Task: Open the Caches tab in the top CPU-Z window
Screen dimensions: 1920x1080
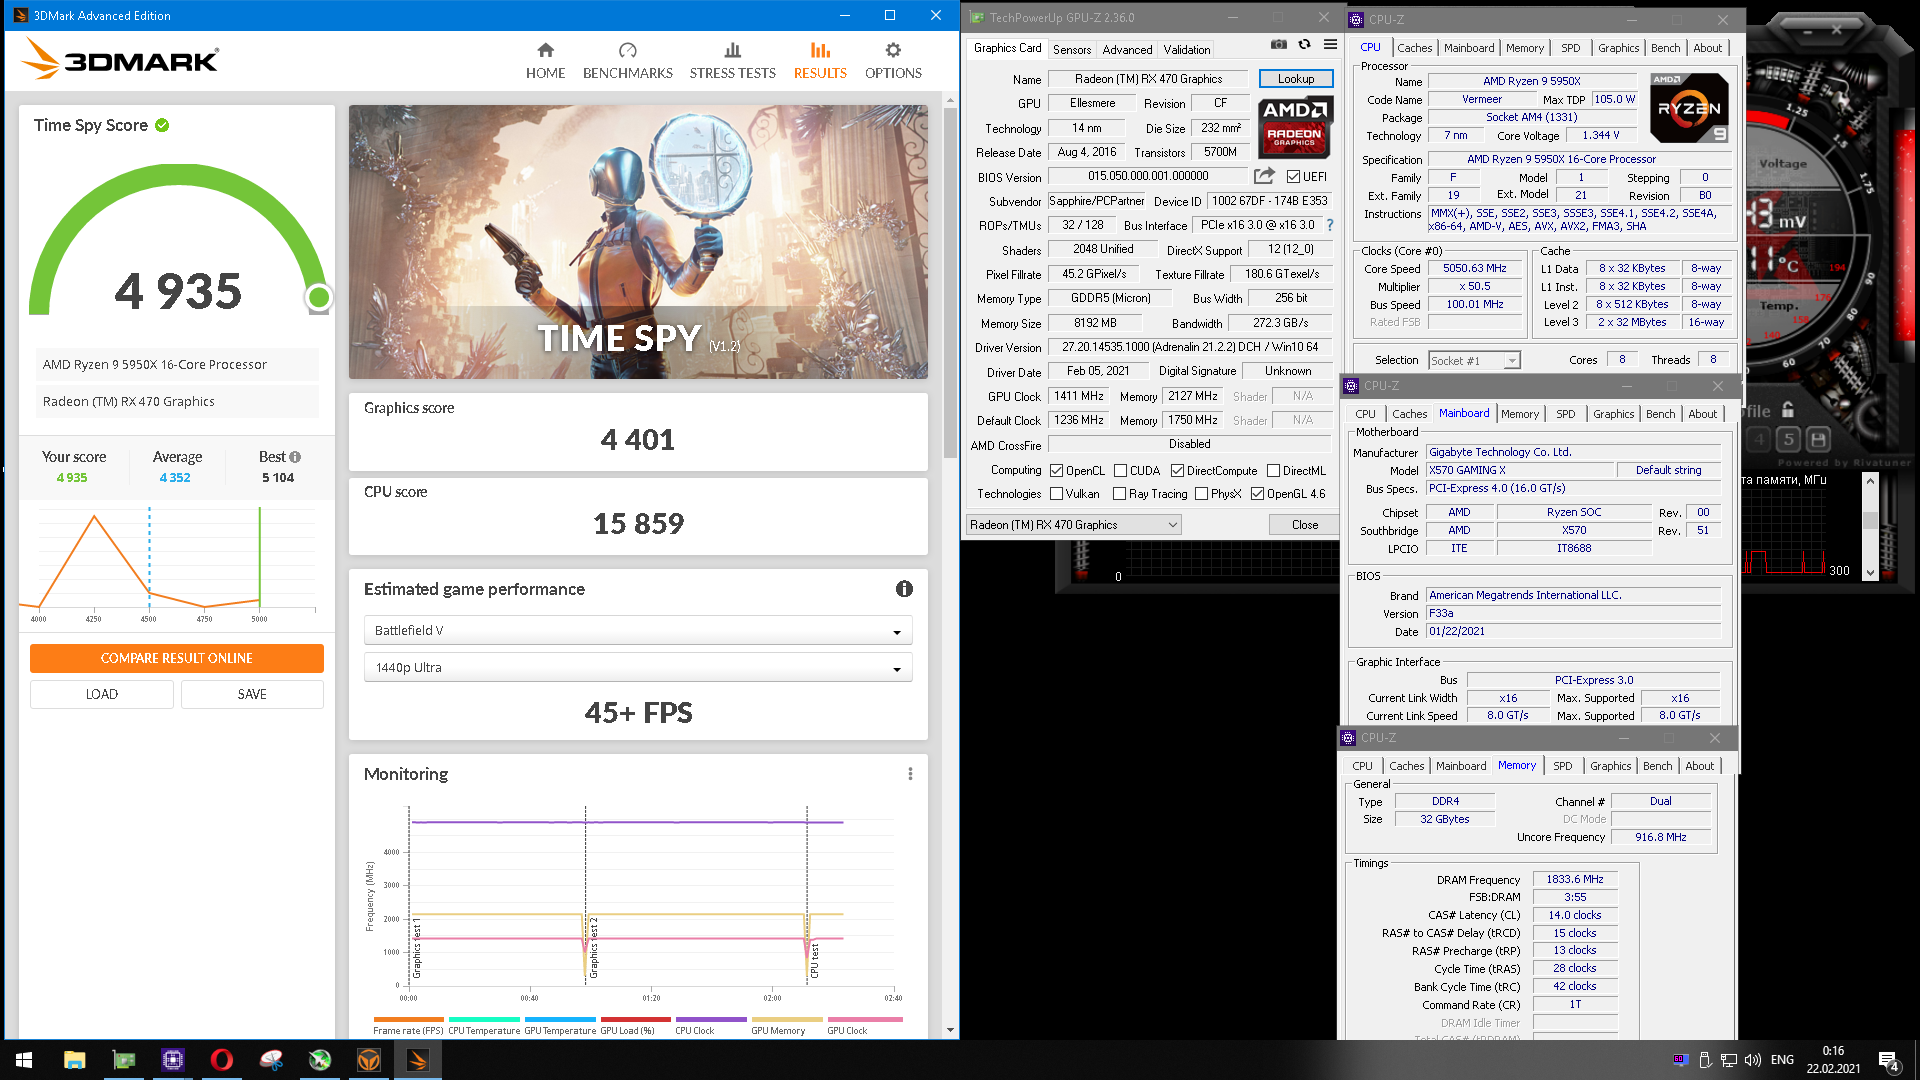Action: click(x=1414, y=48)
